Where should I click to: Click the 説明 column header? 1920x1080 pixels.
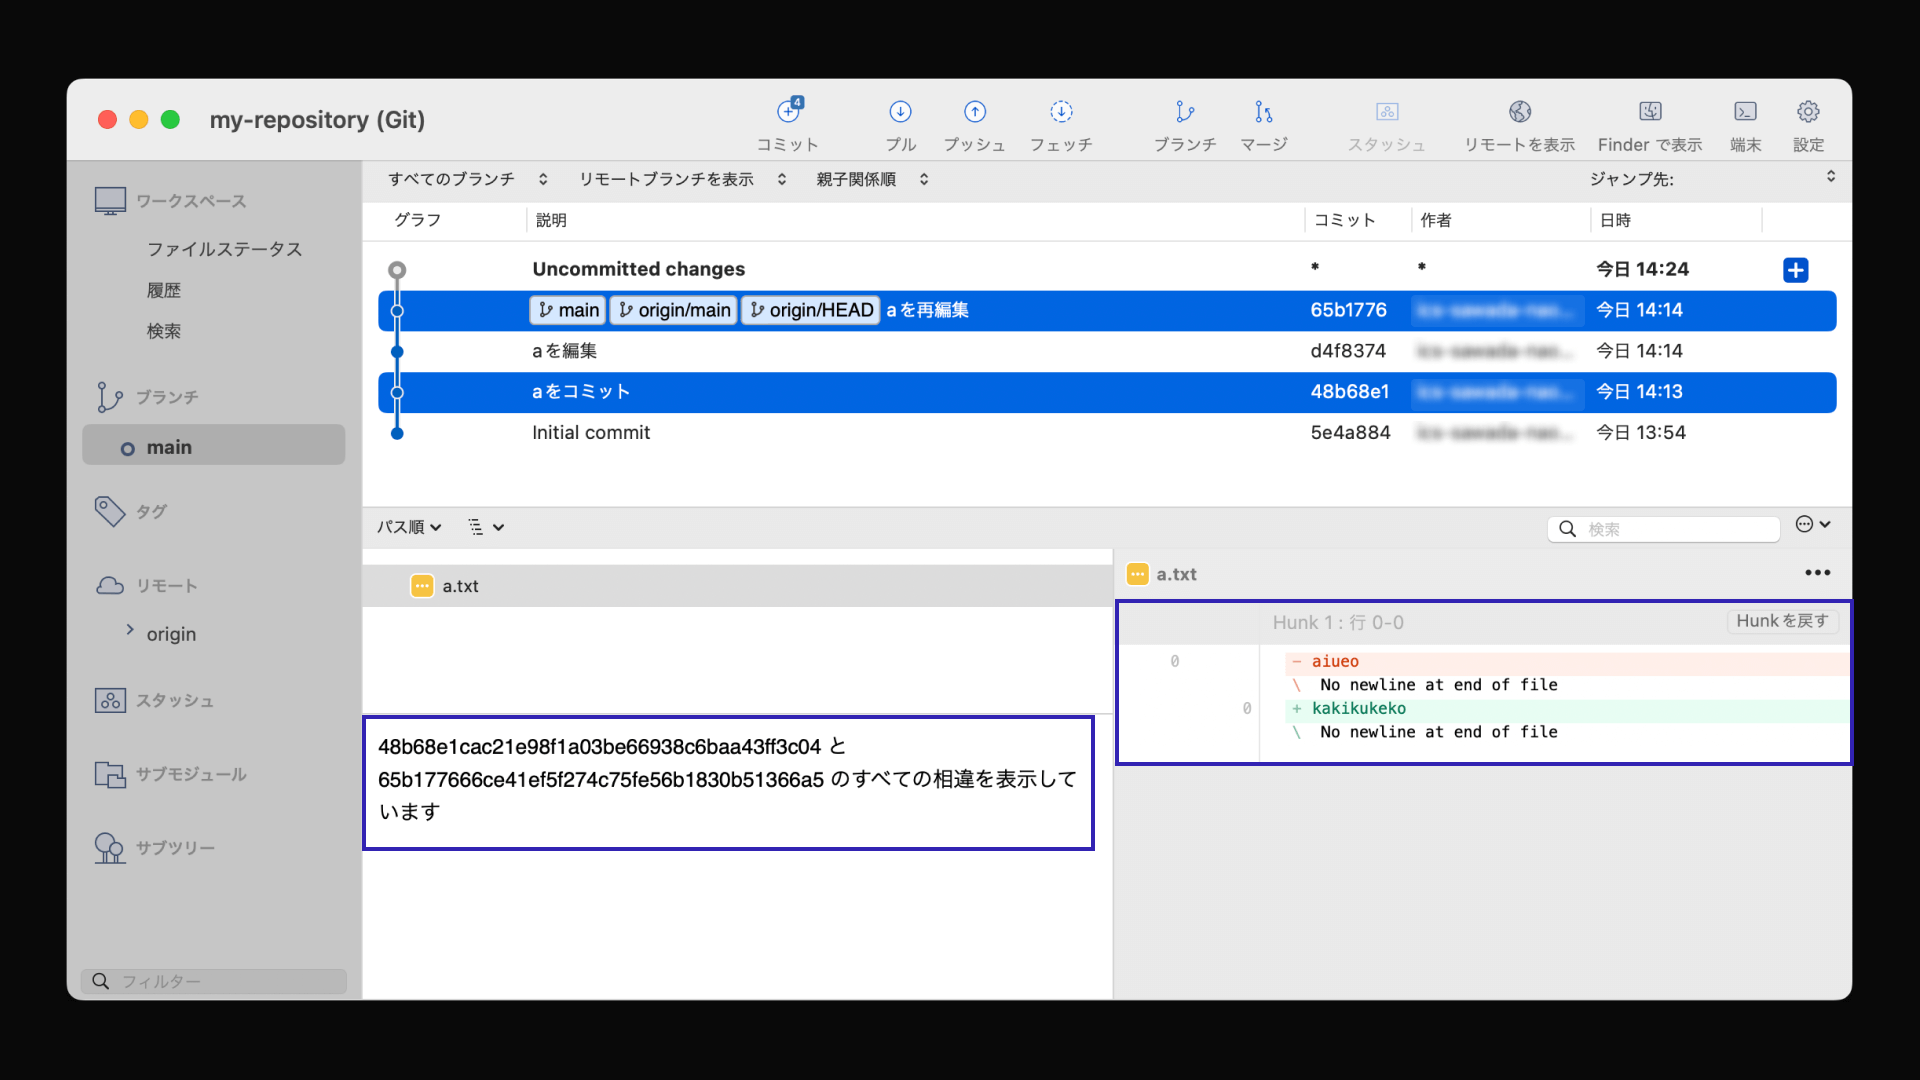pyautogui.click(x=551, y=220)
